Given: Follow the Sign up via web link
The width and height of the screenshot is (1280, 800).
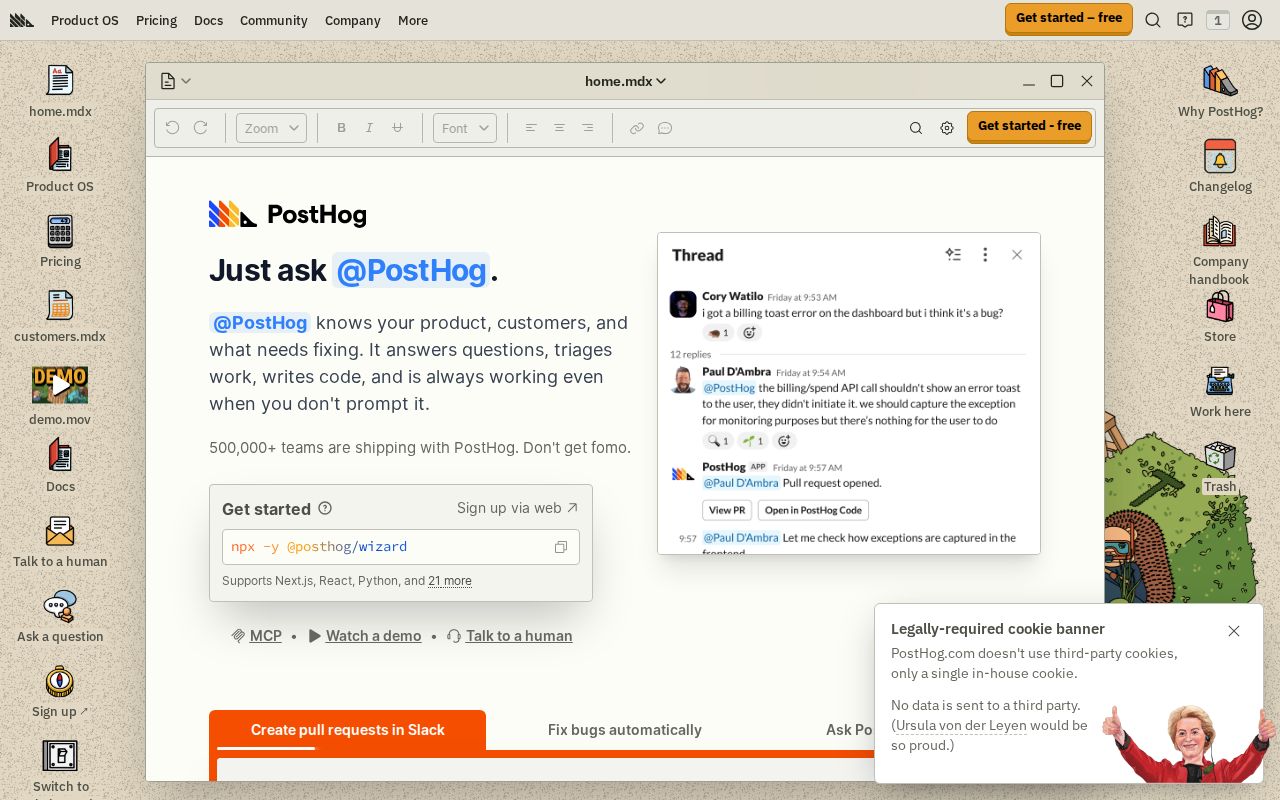Looking at the screenshot, I should pos(518,508).
